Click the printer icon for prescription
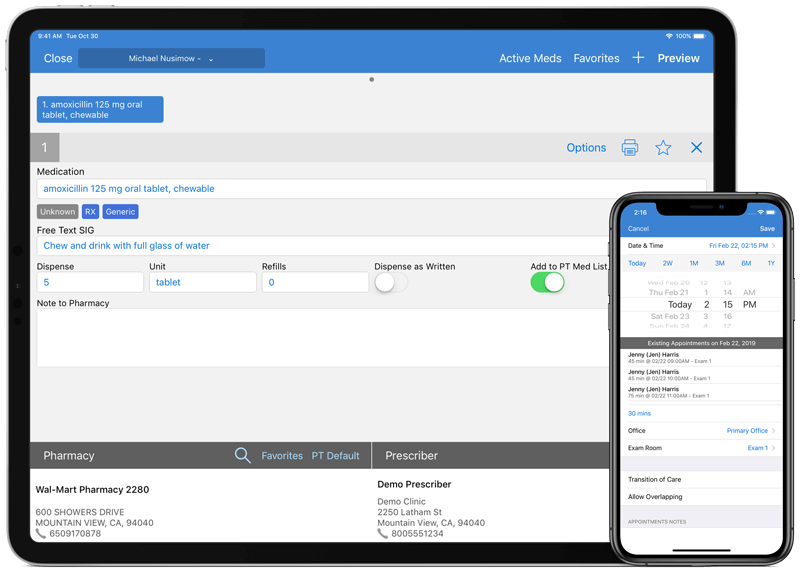This screenshot has width=800, height=572. click(630, 148)
